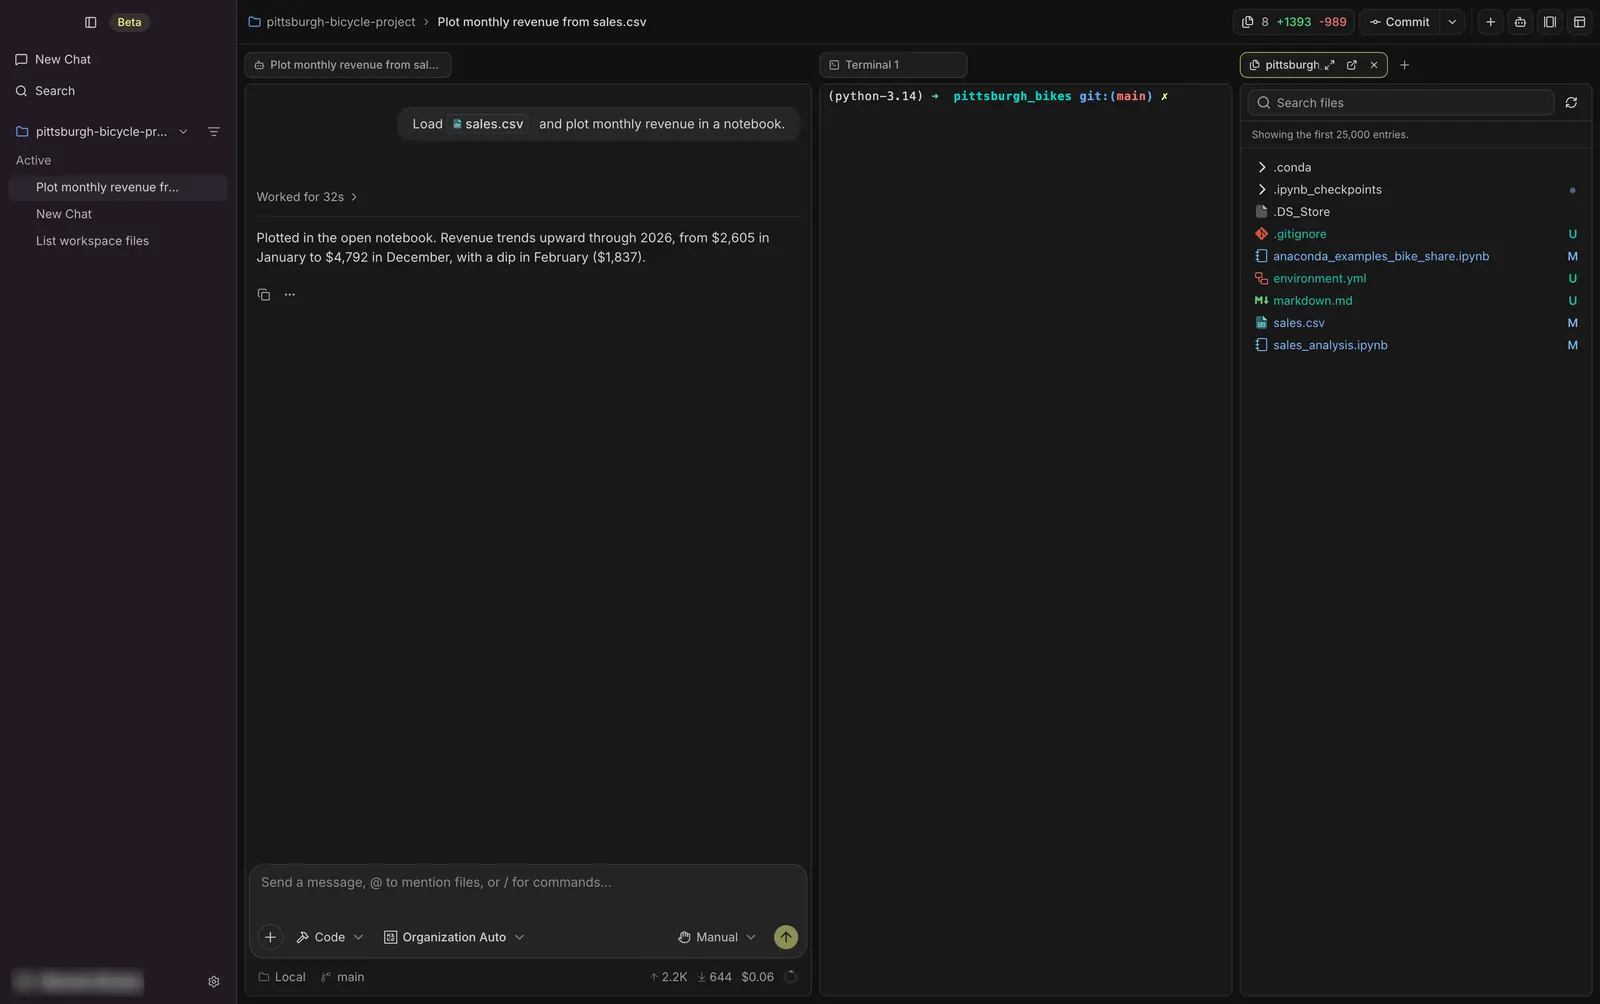Start a New Chat from sidebar top

(53, 59)
